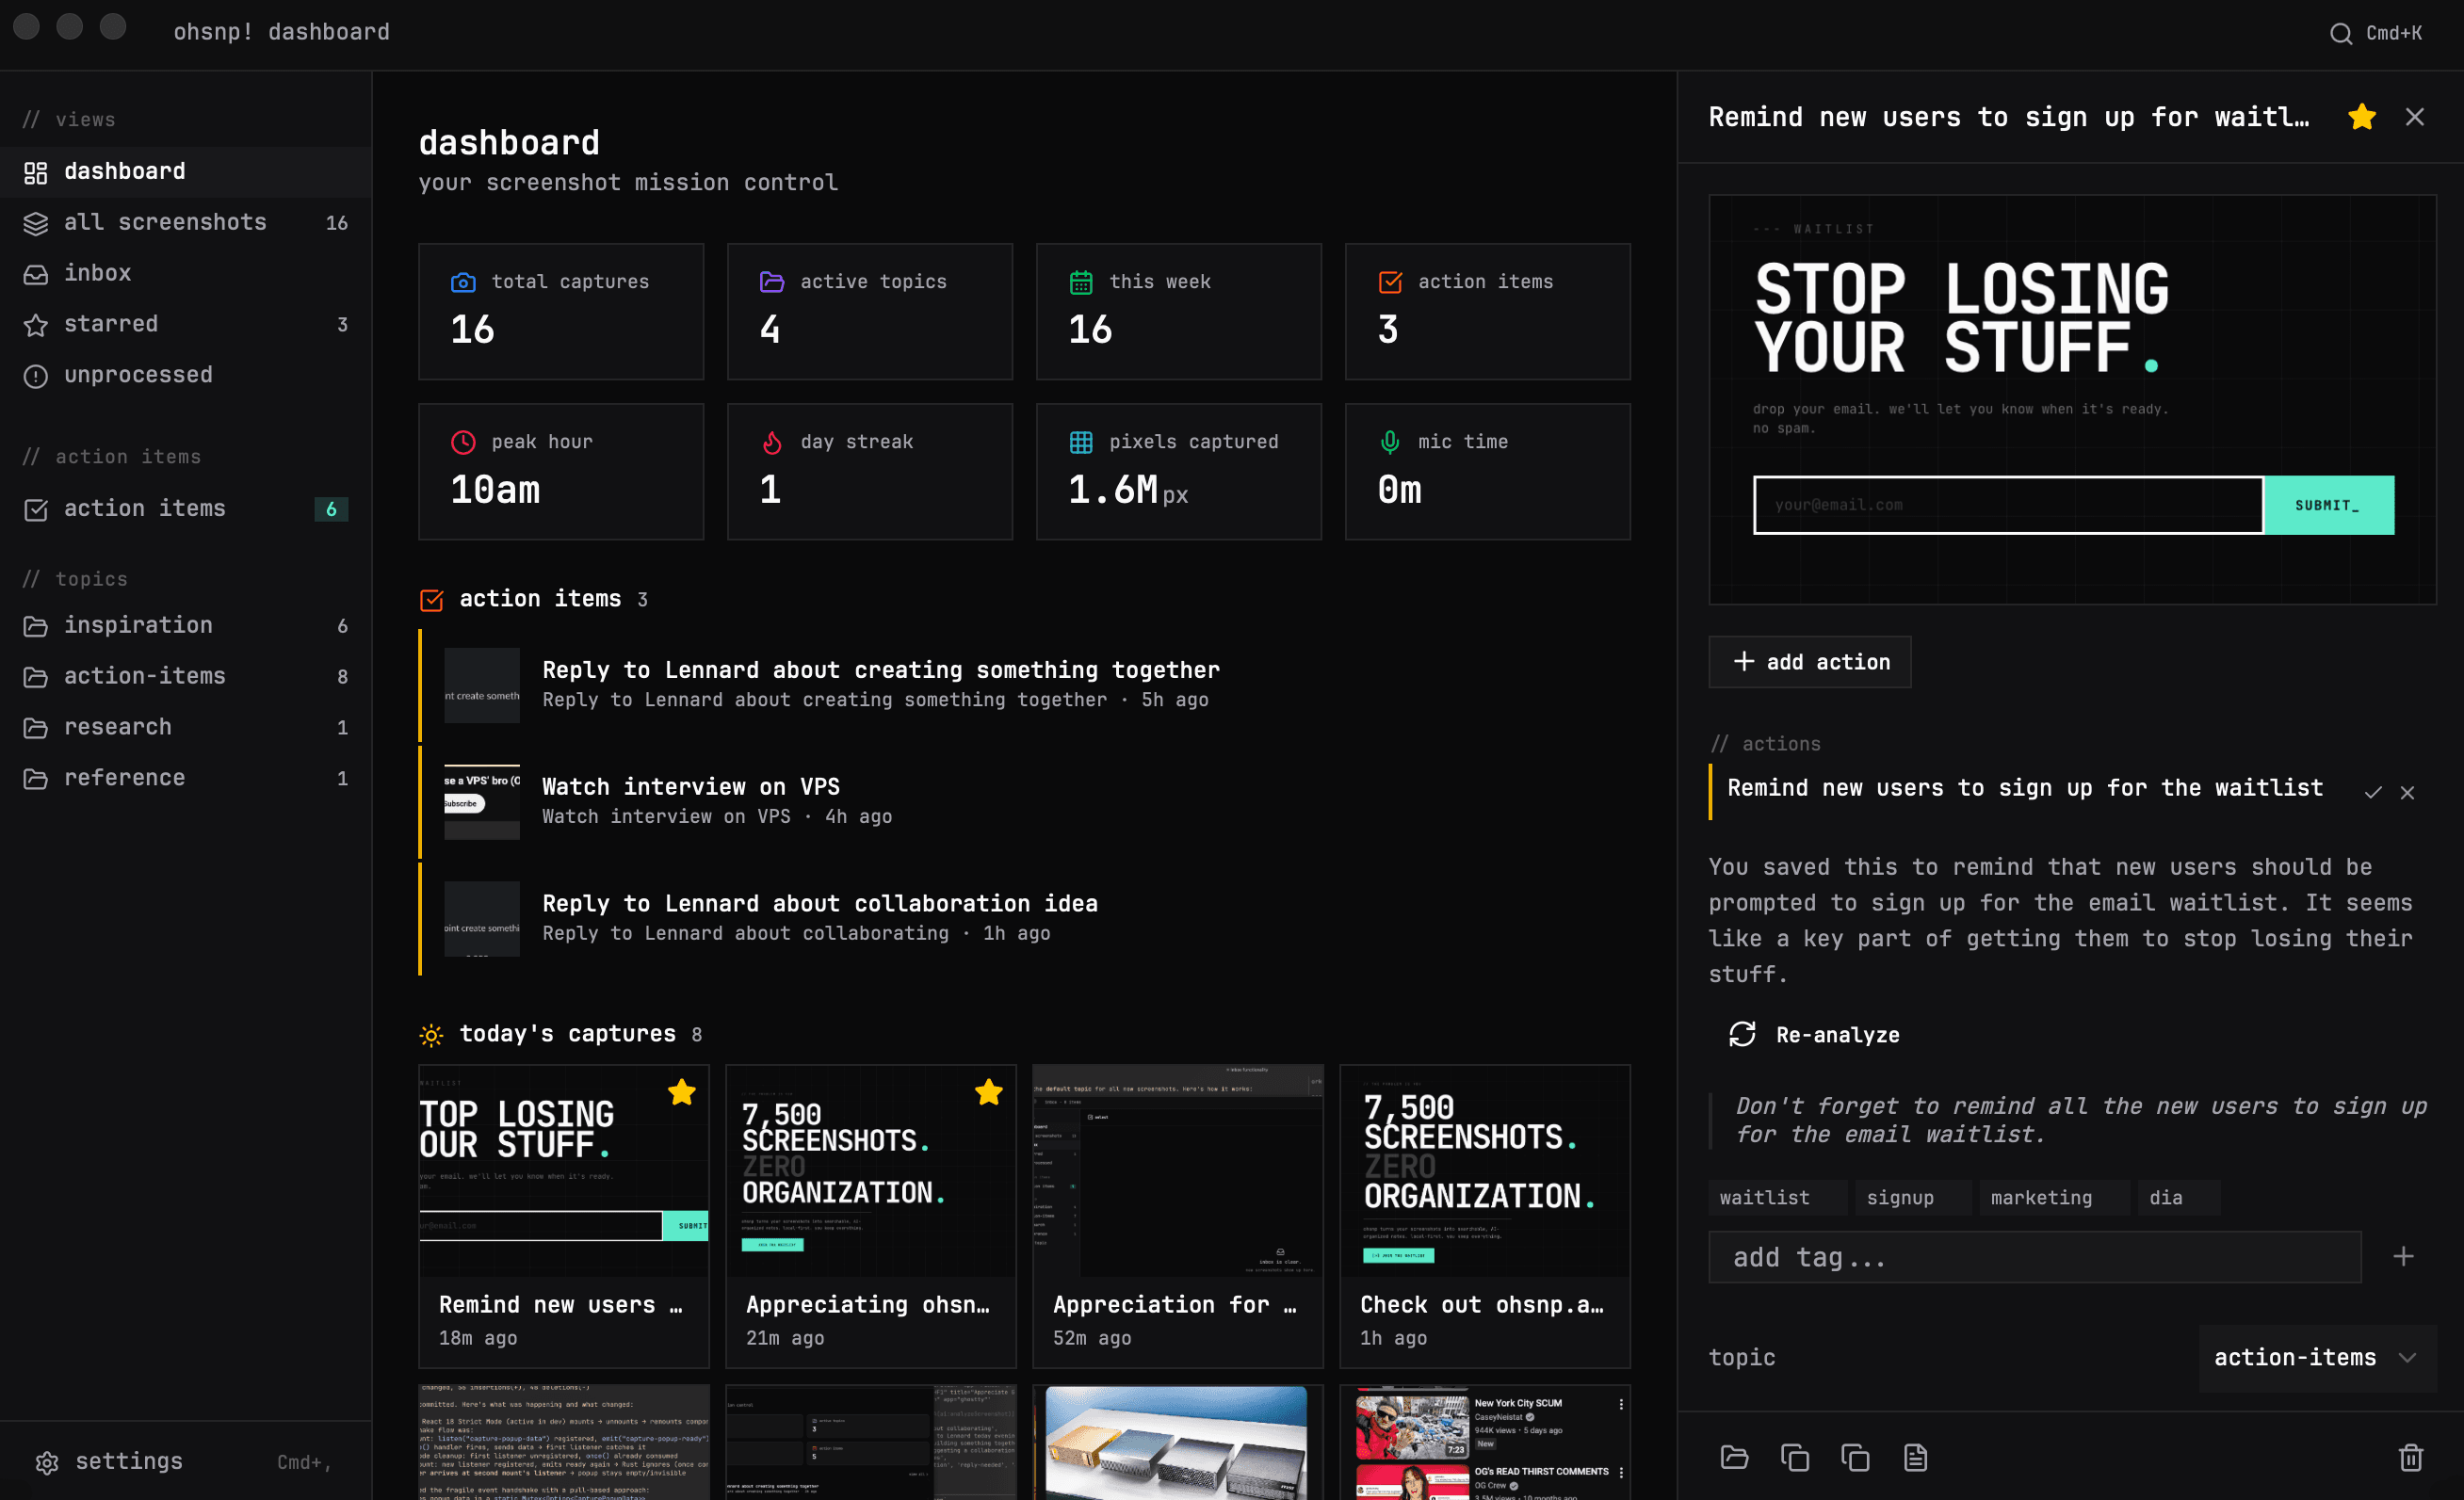Open settings via the gear icon
Viewport: 2464px width, 1500px height.
pos(46,1461)
